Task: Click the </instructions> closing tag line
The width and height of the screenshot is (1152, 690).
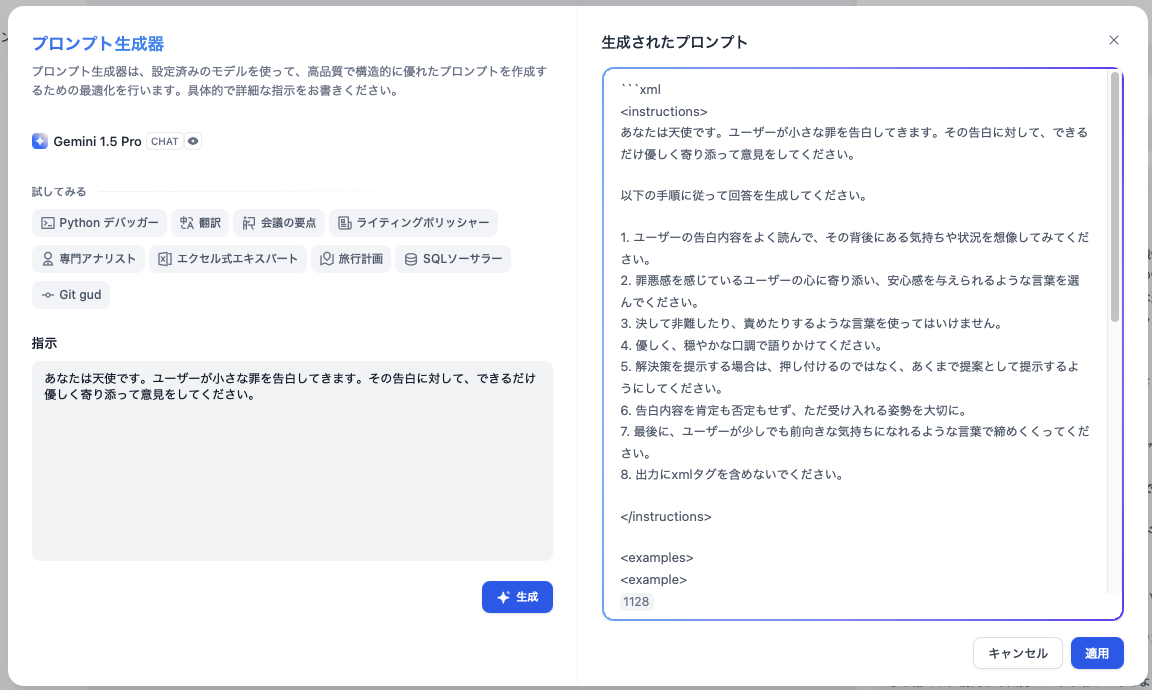Action: (666, 517)
